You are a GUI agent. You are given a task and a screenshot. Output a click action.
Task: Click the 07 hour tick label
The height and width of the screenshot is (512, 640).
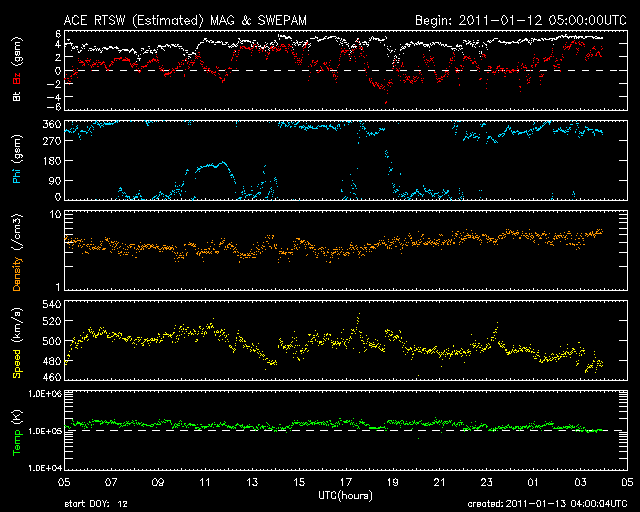(x=111, y=482)
